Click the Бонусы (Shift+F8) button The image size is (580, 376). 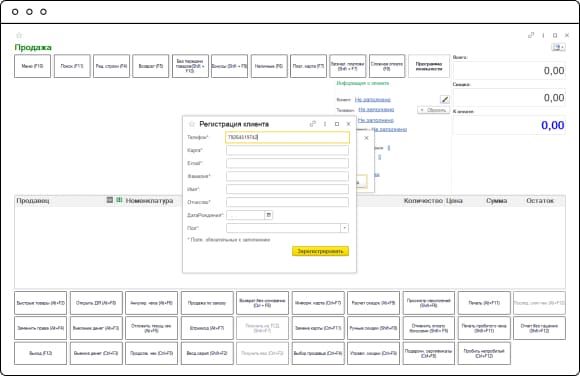point(229,66)
